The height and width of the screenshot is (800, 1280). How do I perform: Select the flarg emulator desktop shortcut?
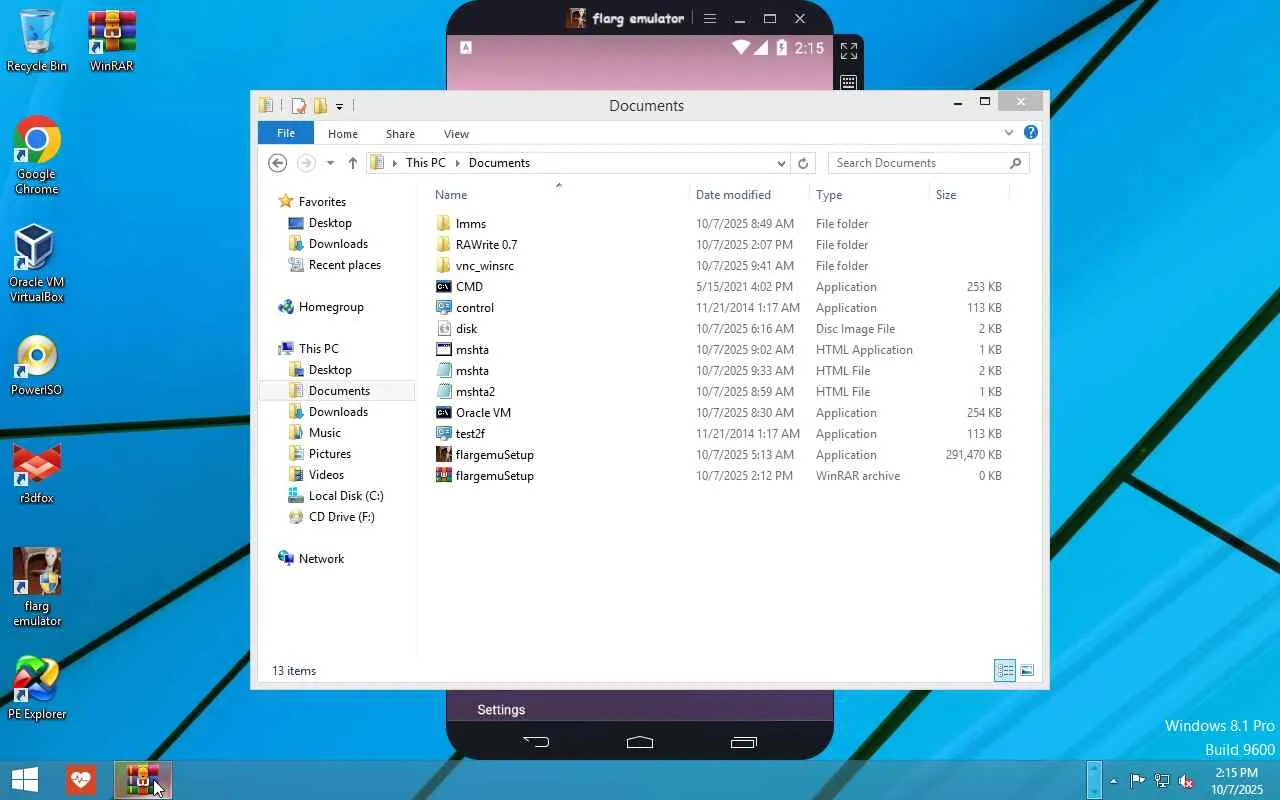[37, 587]
